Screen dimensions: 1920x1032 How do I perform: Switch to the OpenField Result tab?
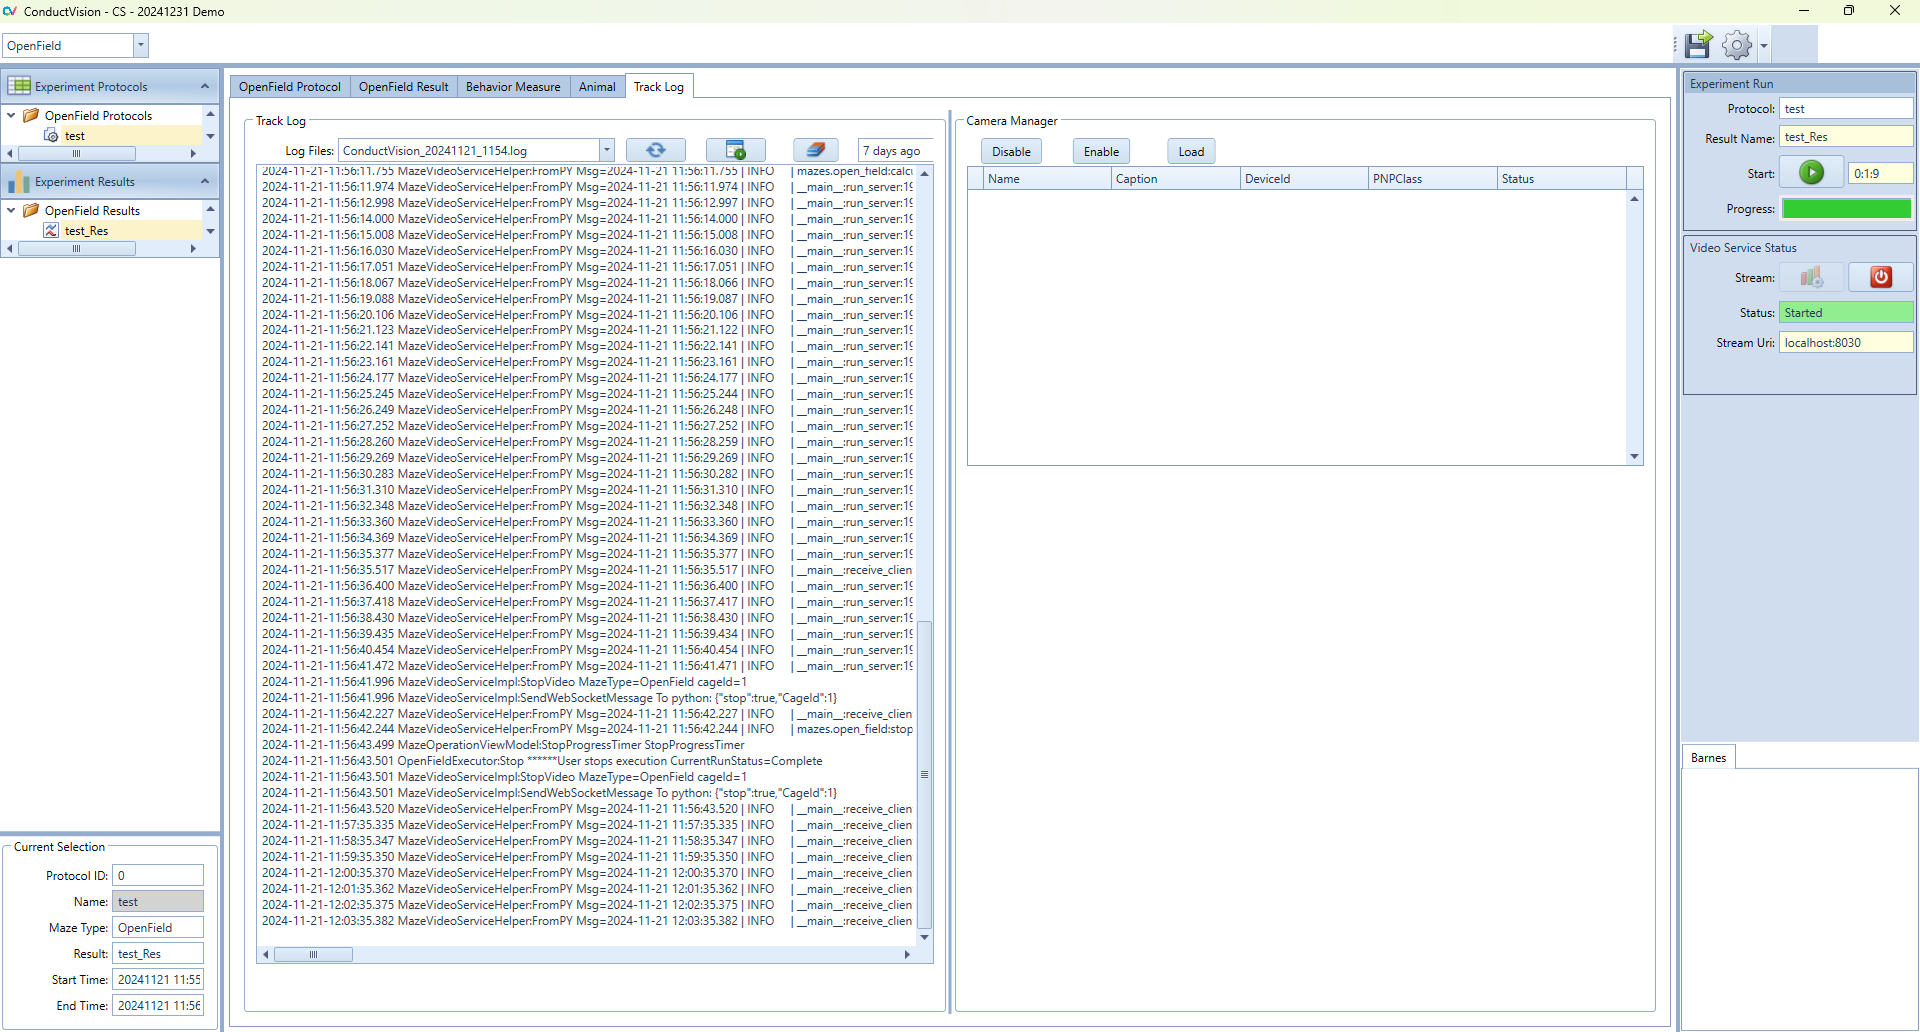click(403, 87)
